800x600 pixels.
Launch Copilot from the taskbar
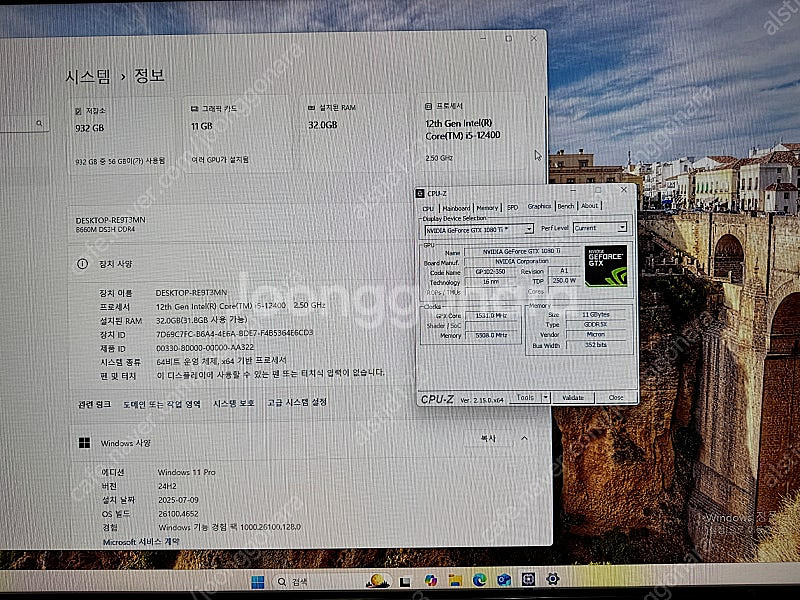click(430, 581)
